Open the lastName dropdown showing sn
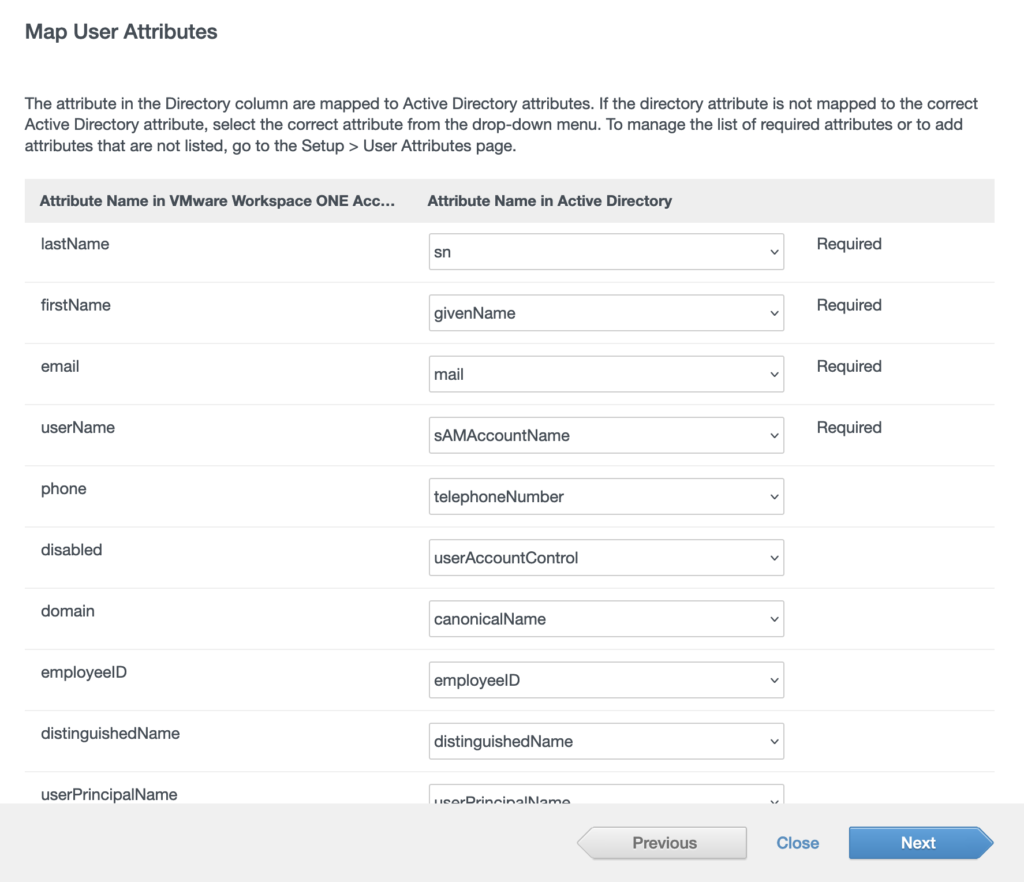This screenshot has width=1024, height=882. (605, 252)
